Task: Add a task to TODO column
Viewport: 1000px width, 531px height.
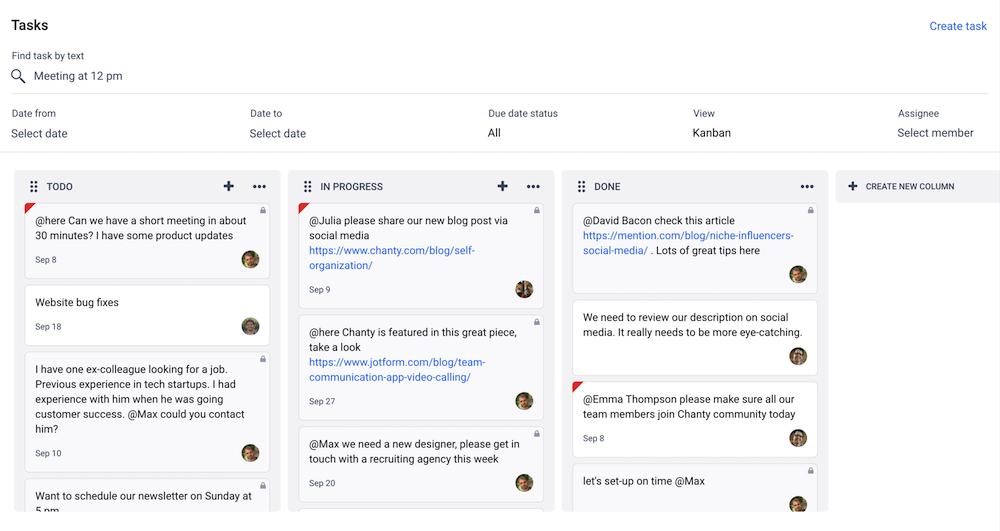Action: pyautogui.click(x=228, y=186)
